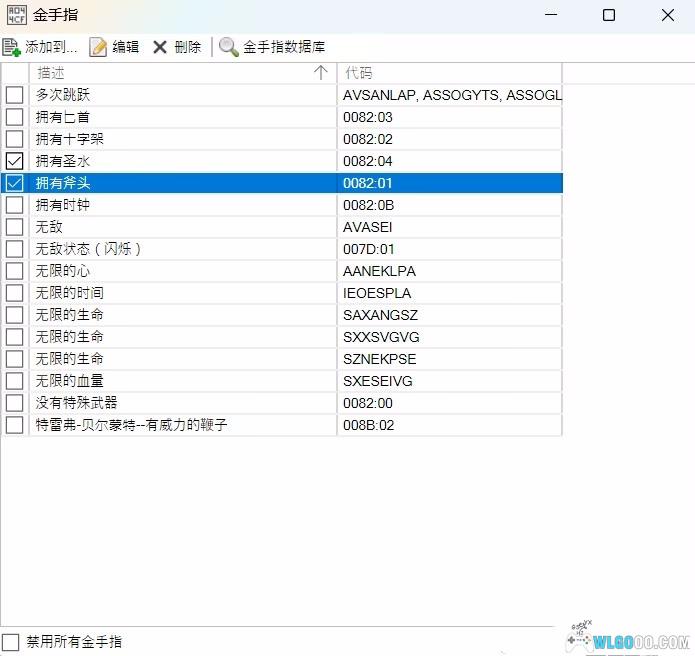Maximize the 金手指 window
This screenshot has width=695, height=656.
609,15
